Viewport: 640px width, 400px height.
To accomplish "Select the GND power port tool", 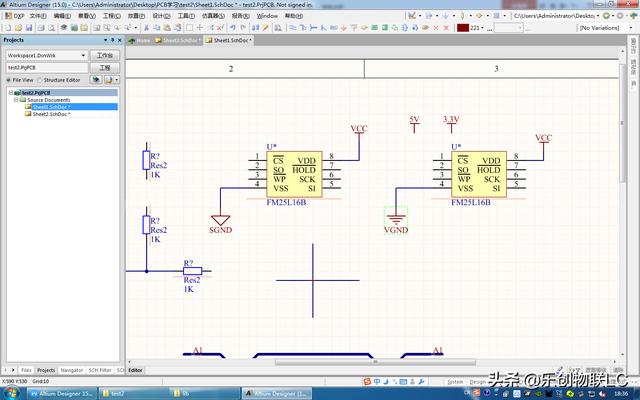I will tap(344, 28).
